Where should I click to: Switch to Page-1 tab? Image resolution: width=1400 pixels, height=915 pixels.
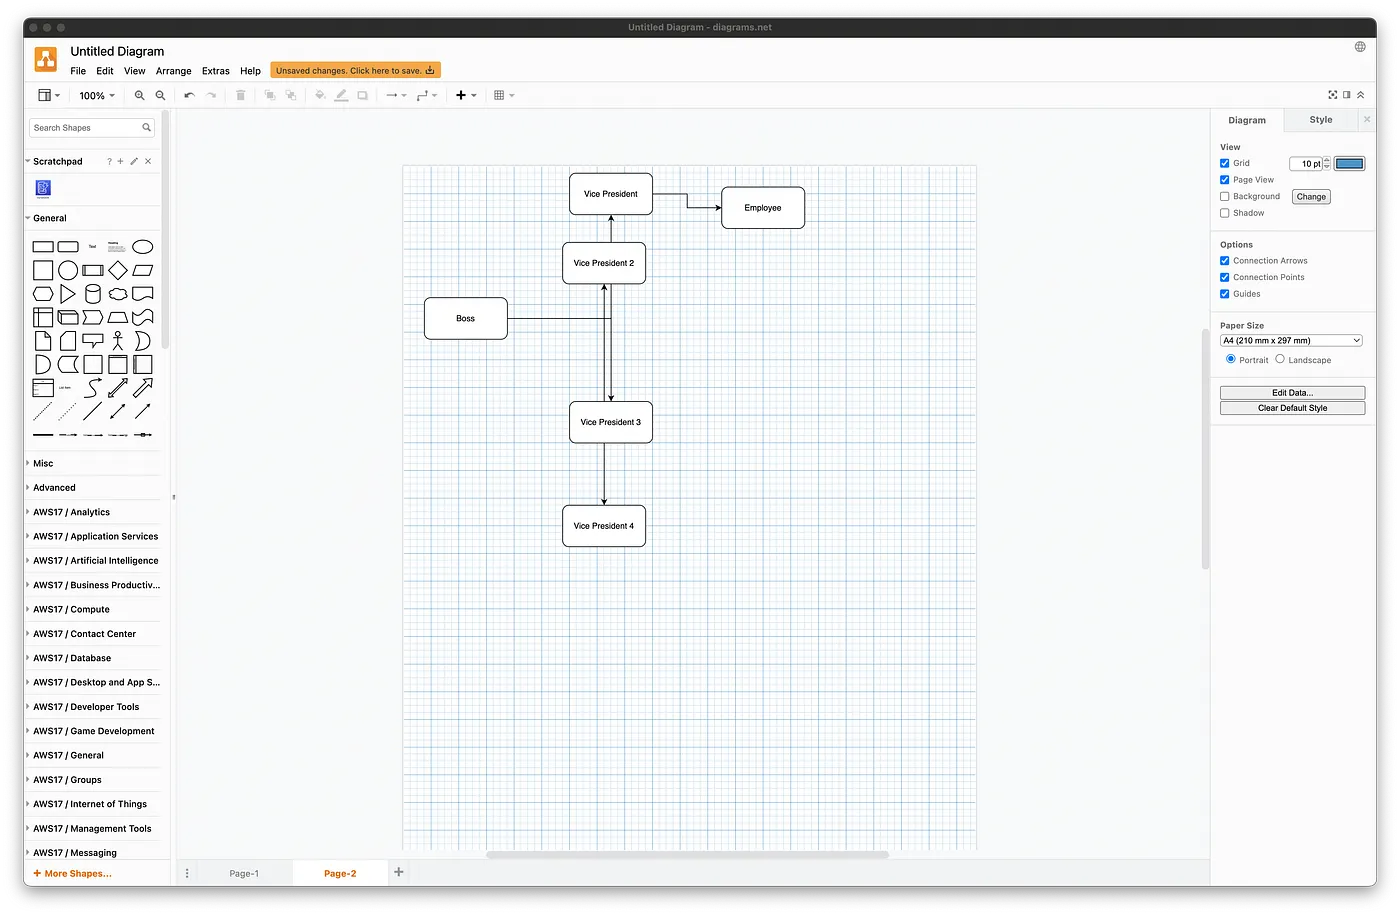tap(243, 872)
